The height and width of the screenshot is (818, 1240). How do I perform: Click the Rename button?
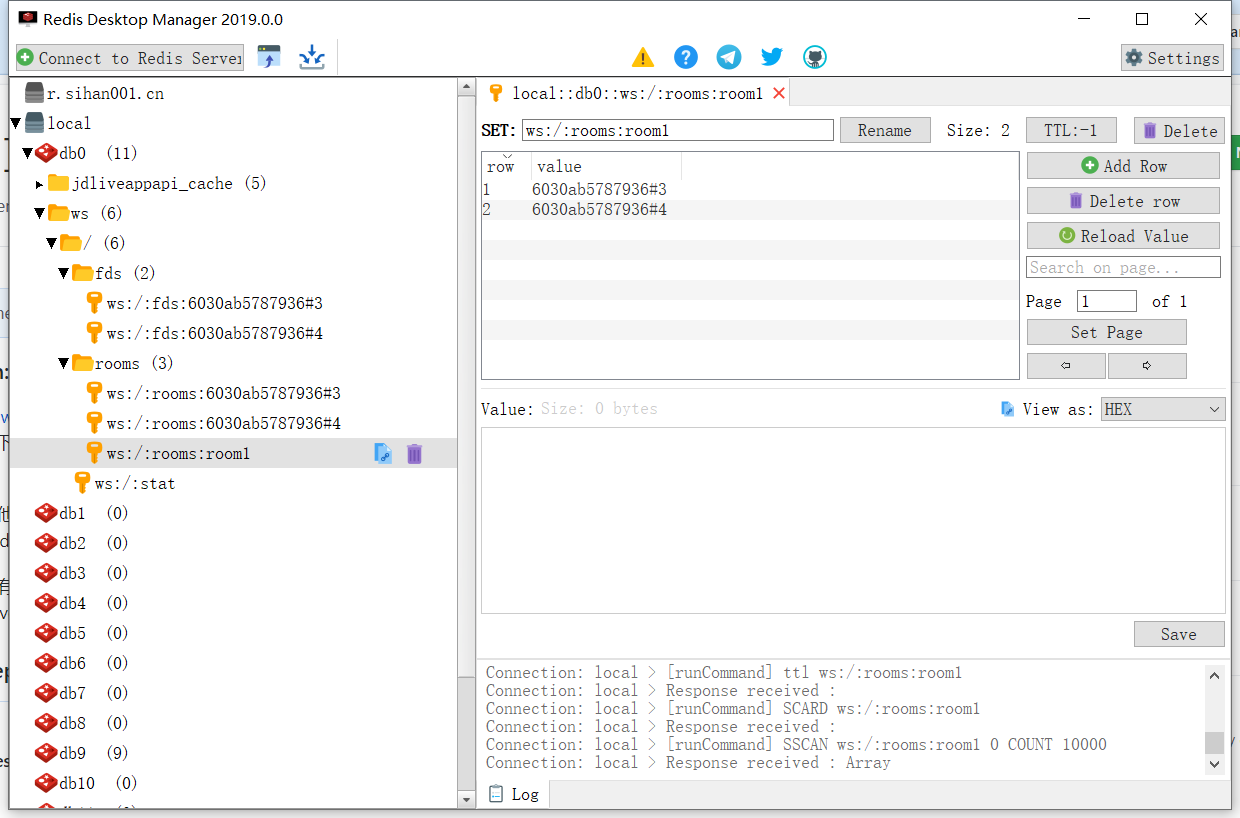[885, 130]
